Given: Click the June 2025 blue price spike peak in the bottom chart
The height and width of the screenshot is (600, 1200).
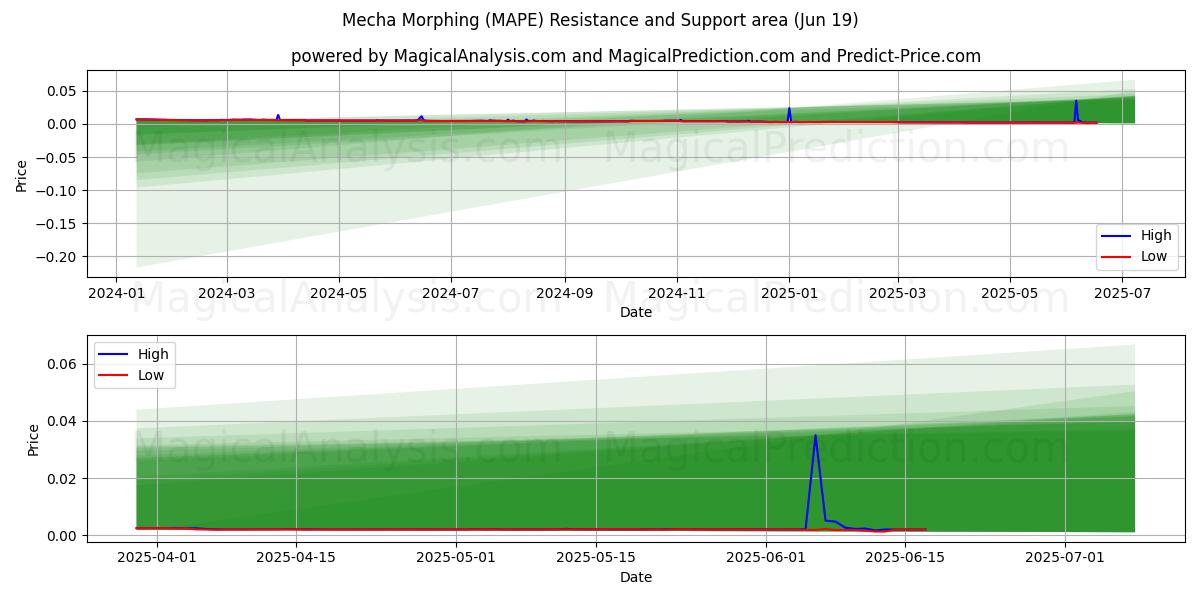Looking at the screenshot, I should [815, 436].
